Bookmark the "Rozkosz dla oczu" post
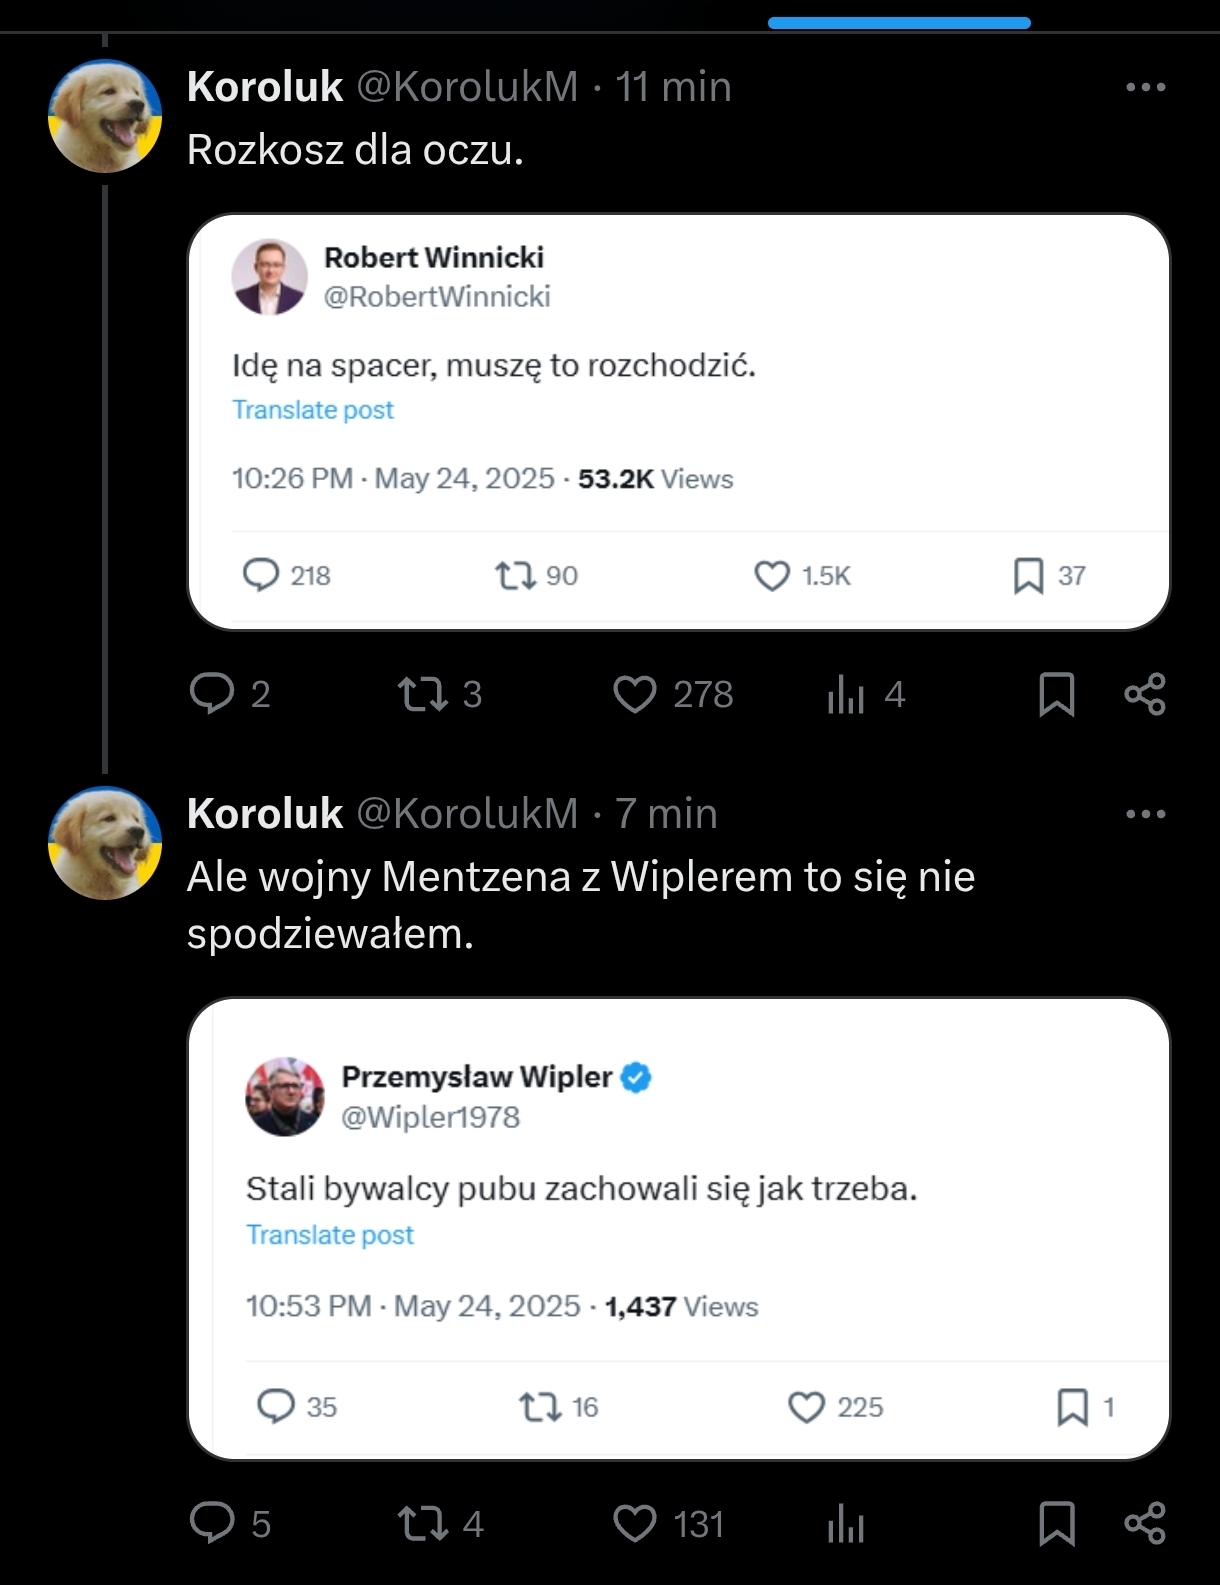 (x=1057, y=694)
